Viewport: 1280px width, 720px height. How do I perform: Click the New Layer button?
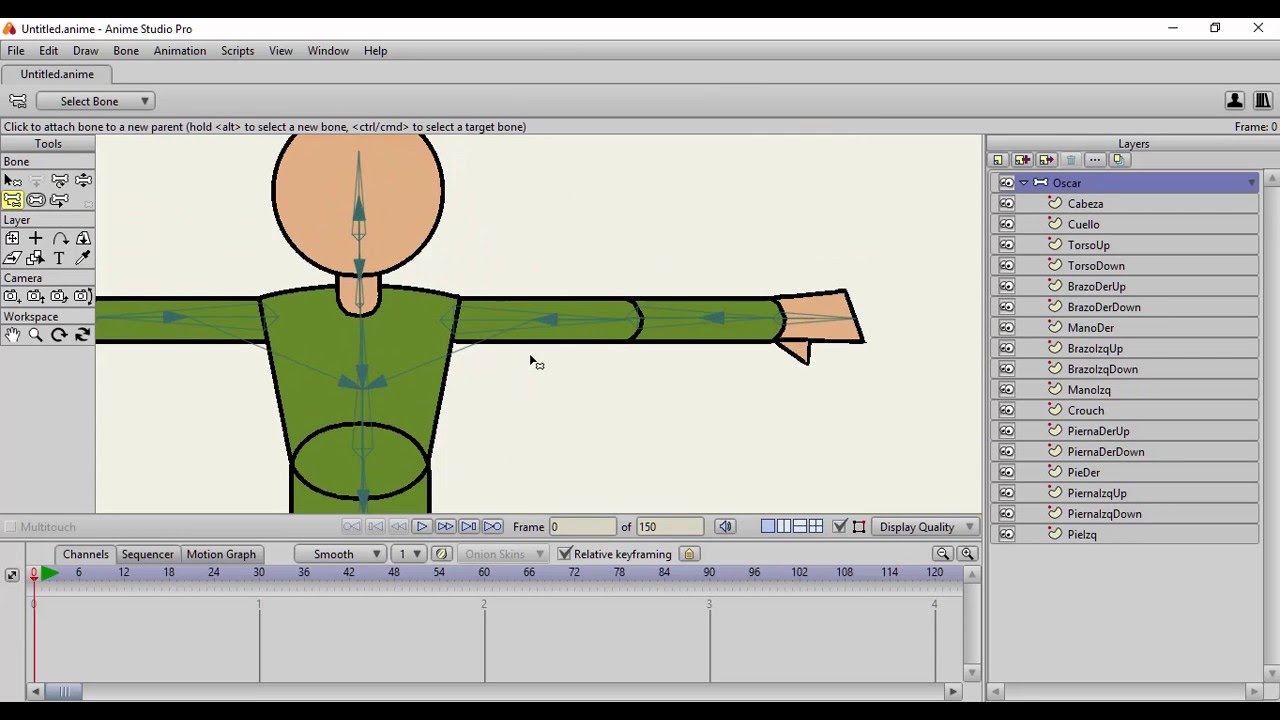(998, 160)
